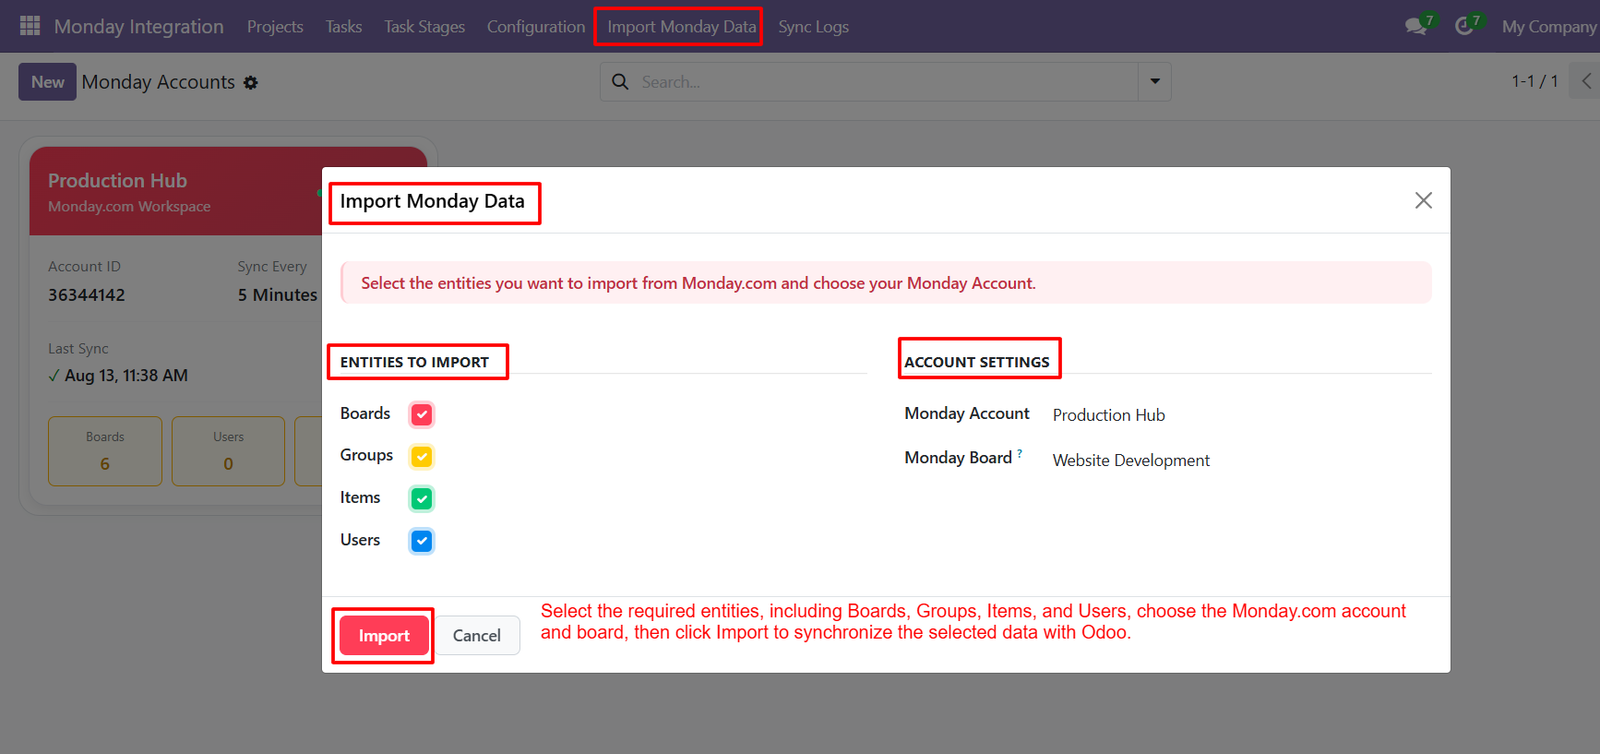The width and height of the screenshot is (1600, 754).
Task: Open the Sync Logs menu
Action: pyautogui.click(x=814, y=27)
